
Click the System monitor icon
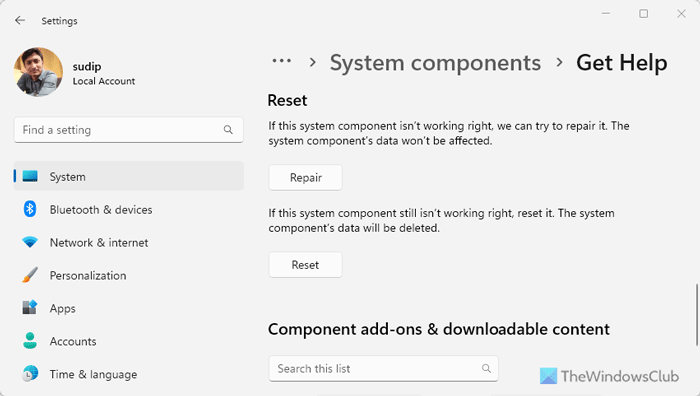30,176
